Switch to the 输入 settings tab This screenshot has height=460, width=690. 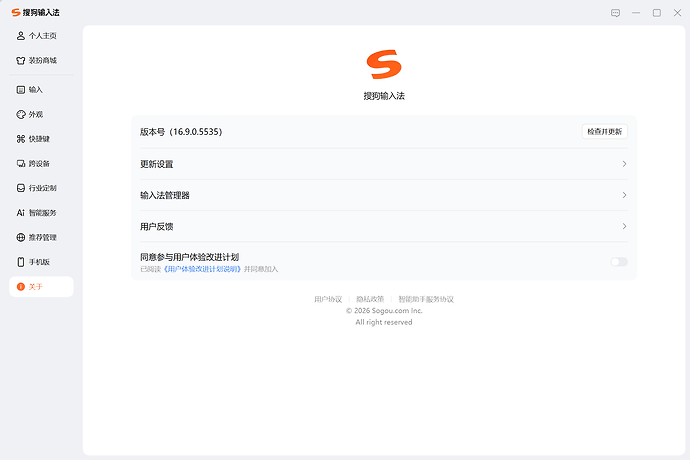click(41, 90)
